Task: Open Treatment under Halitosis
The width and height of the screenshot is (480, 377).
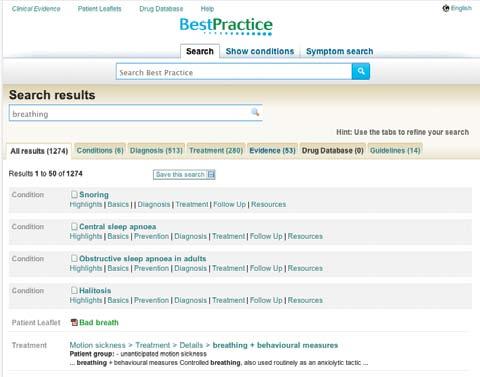Action: 228,300
